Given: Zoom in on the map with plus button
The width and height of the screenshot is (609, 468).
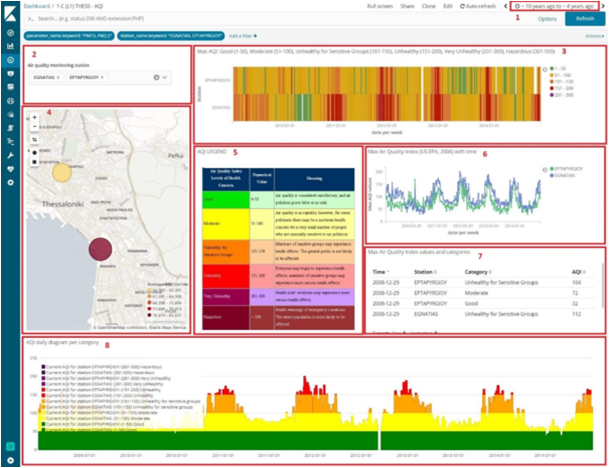Looking at the screenshot, I should click(35, 117).
